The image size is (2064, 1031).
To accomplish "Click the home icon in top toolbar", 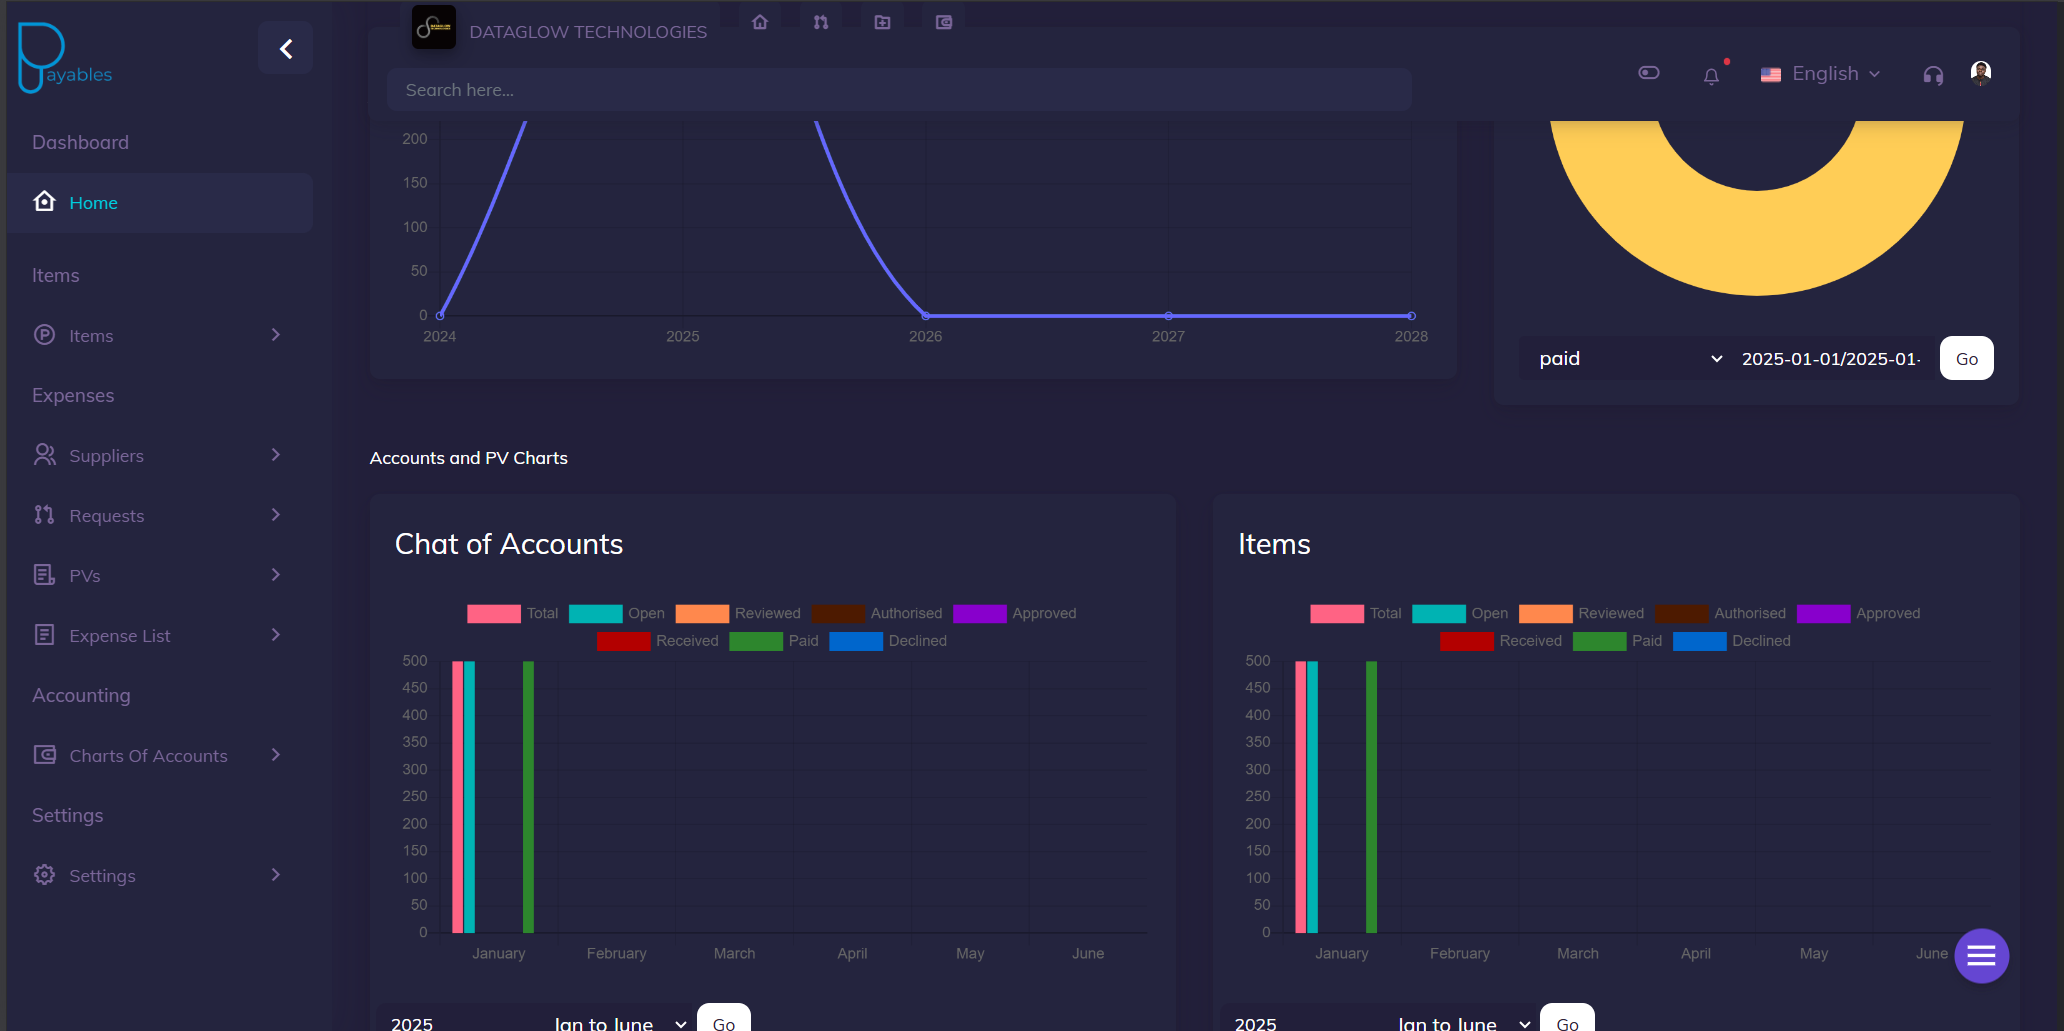I will click(x=760, y=22).
